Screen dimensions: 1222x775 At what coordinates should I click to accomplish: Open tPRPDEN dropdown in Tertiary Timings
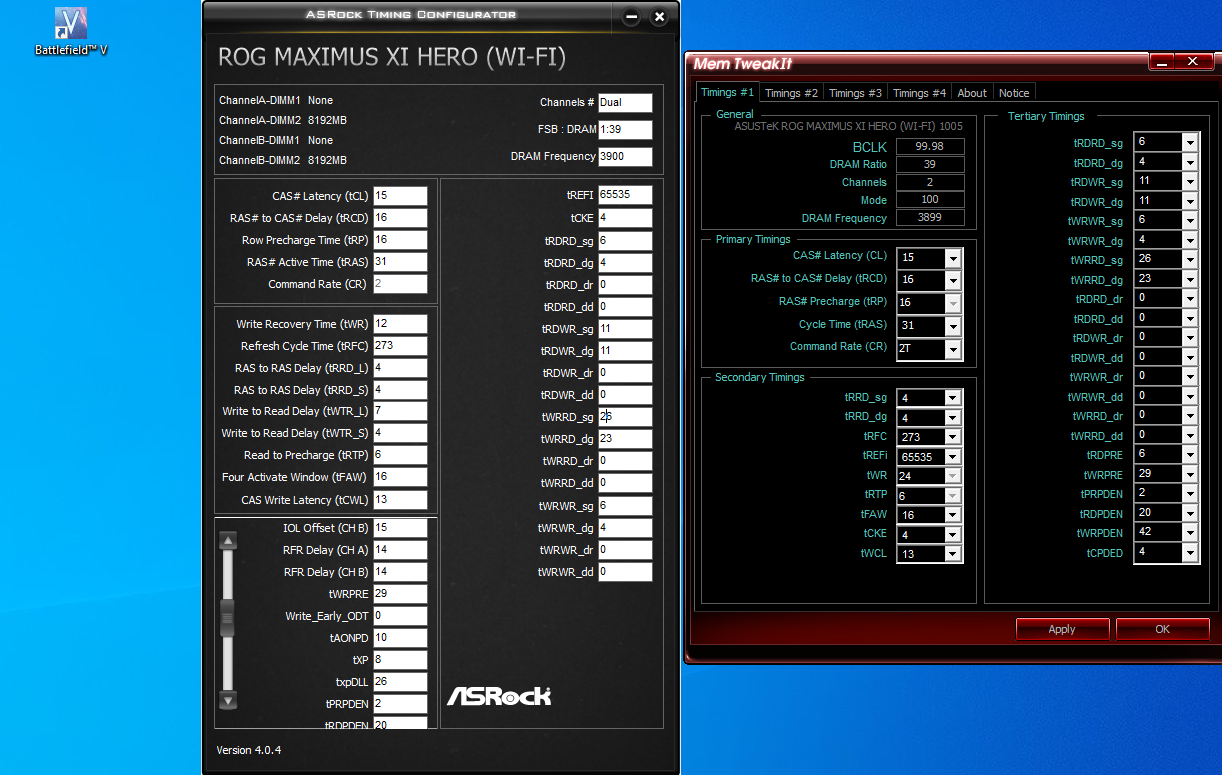[x=1189, y=493]
